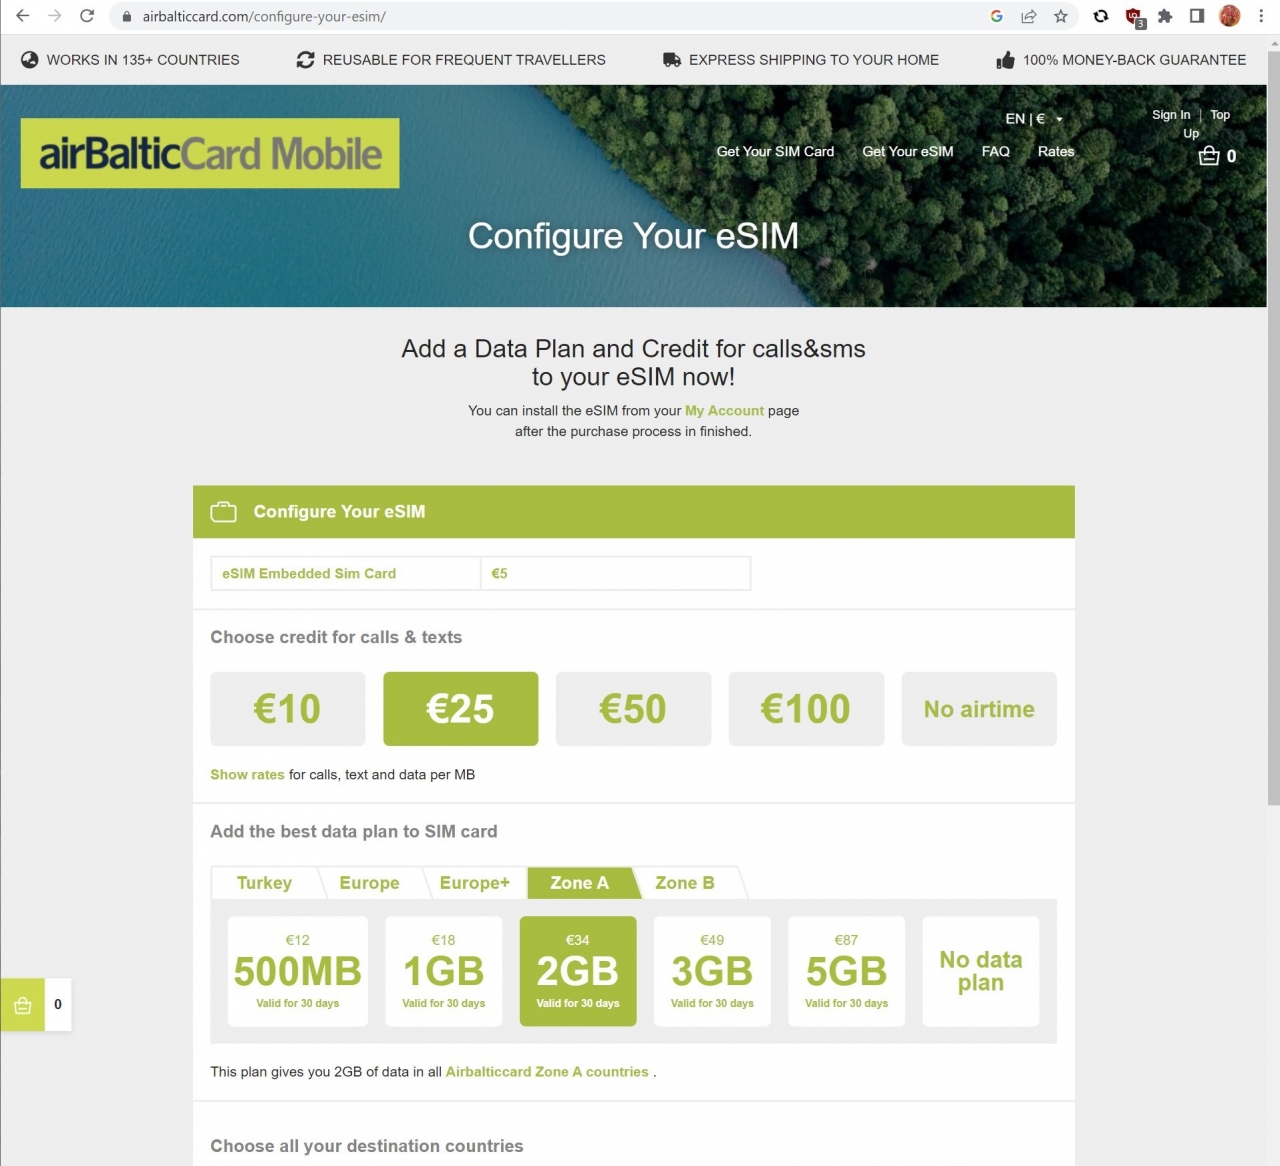This screenshot has width=1280, height=1166.
Task: Select the 5GB data plan
Action: [x=846, y=971]
